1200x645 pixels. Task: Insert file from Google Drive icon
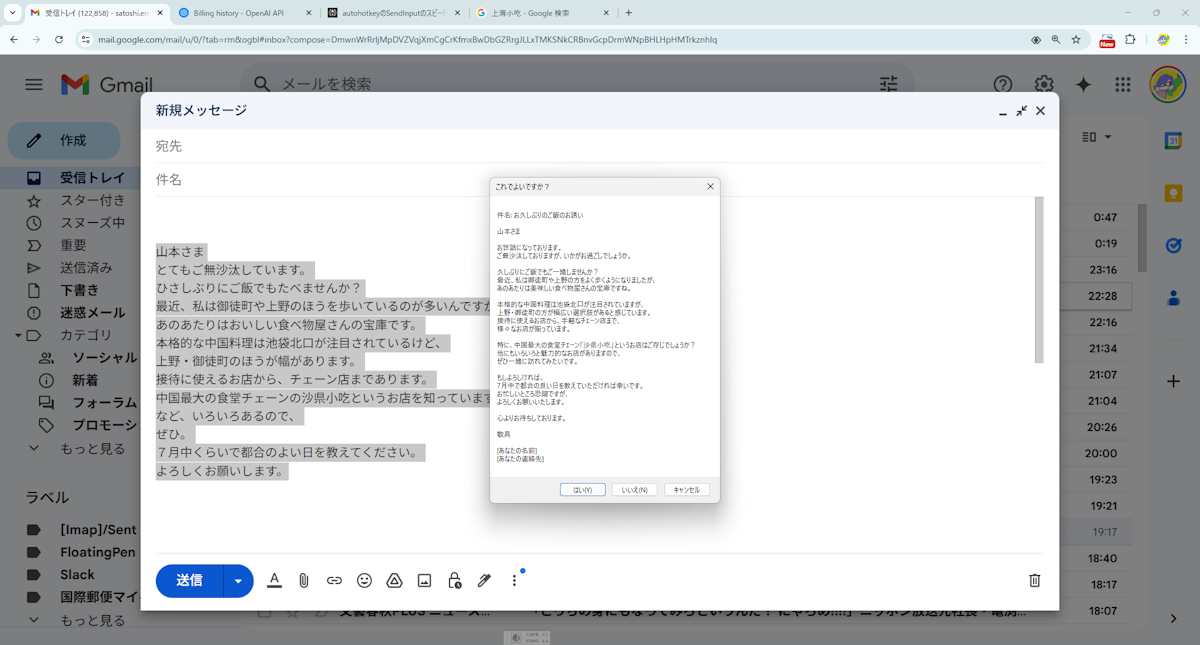pos(394,581)
